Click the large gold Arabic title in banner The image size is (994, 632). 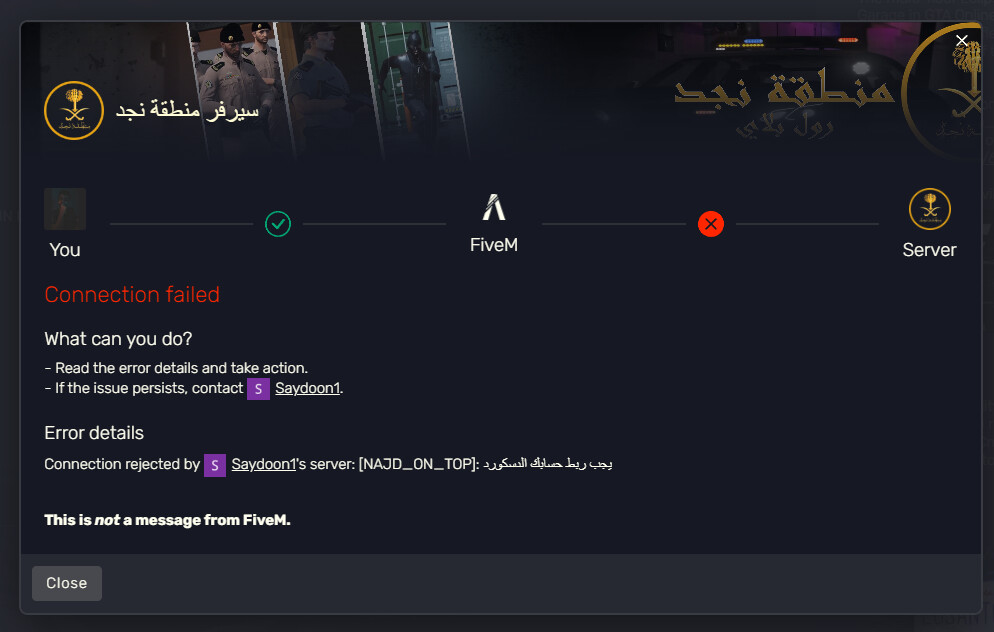point(784,89)
